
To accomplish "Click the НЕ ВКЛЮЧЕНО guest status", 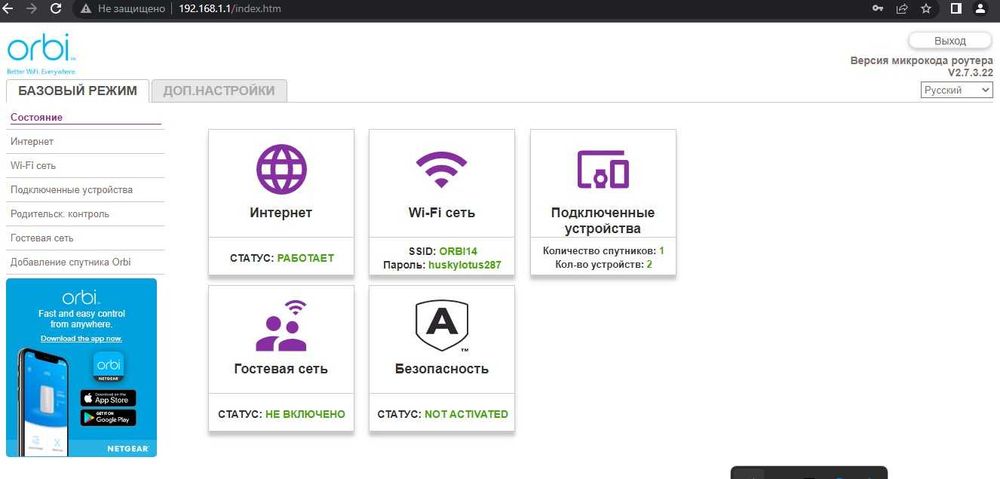I will pos(305,414).
